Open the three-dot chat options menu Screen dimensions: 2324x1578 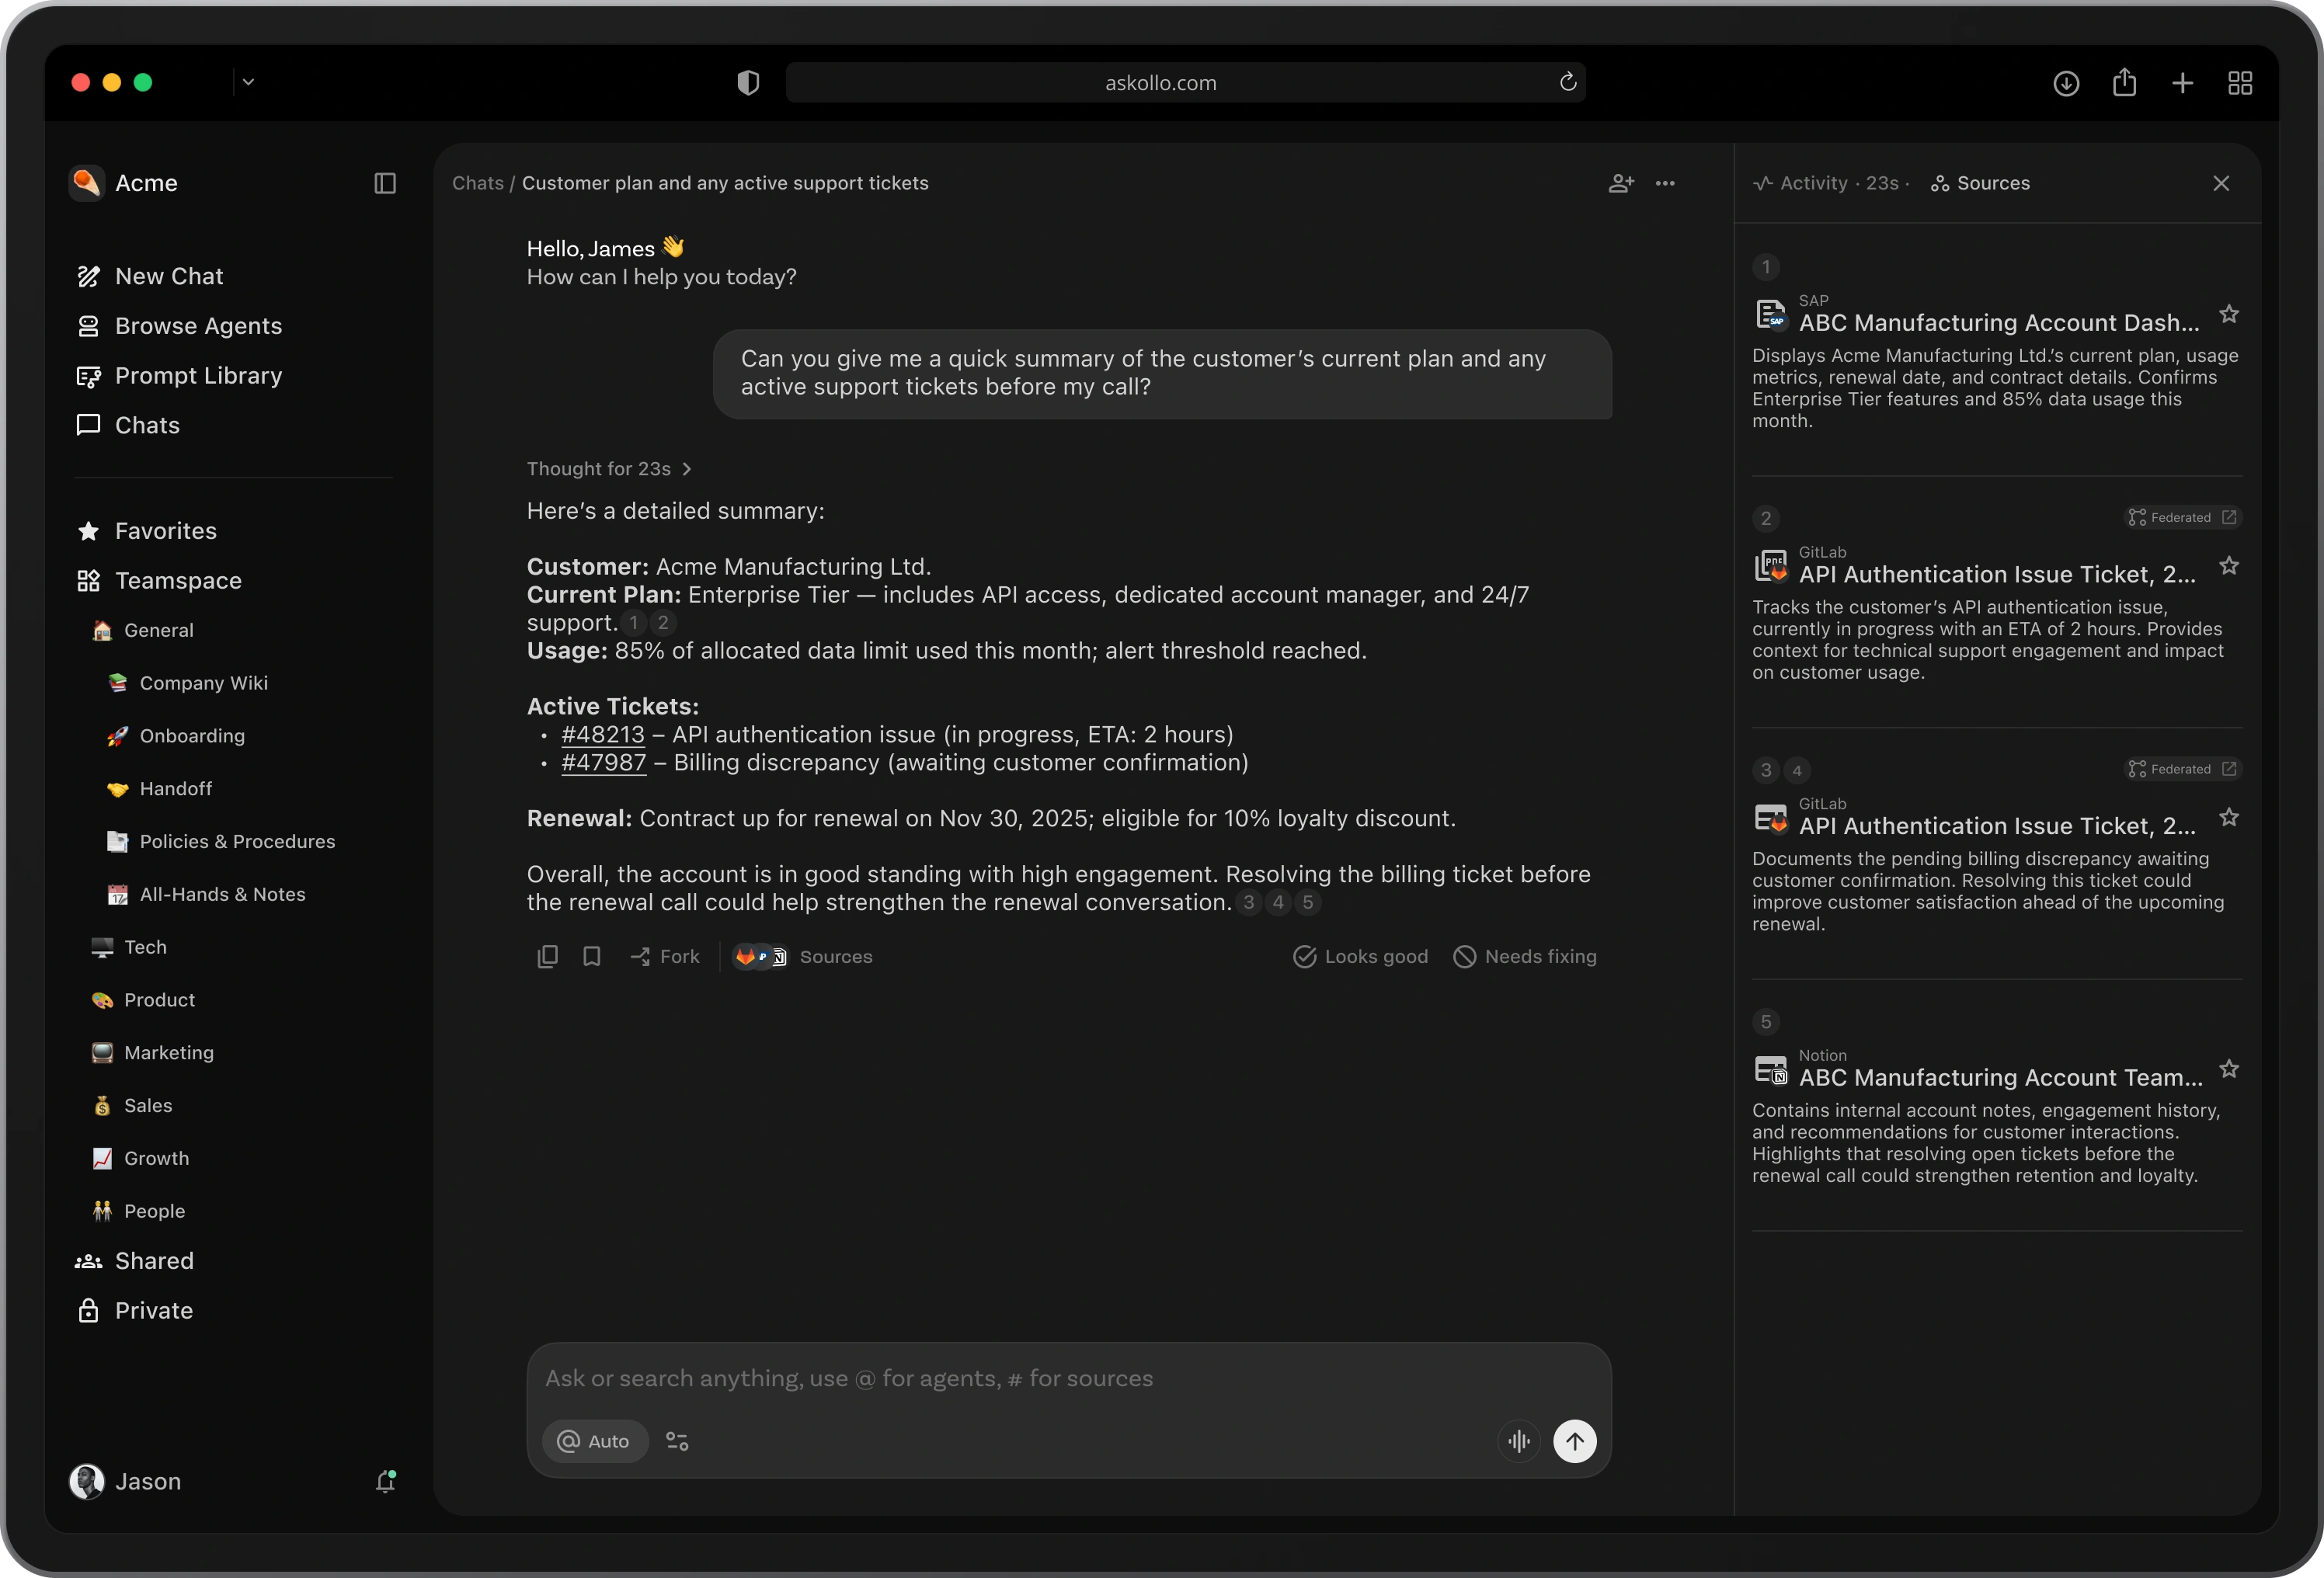pyautogui.click(x=1665, y=183)
